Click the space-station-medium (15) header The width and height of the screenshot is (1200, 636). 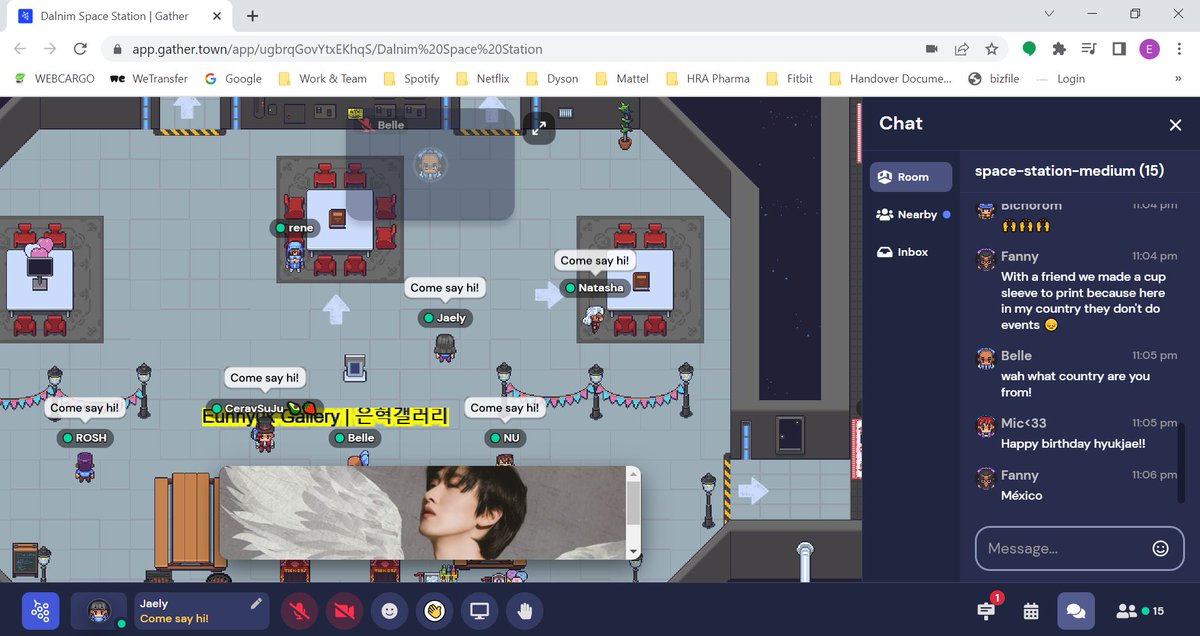tap(1069, 171)
